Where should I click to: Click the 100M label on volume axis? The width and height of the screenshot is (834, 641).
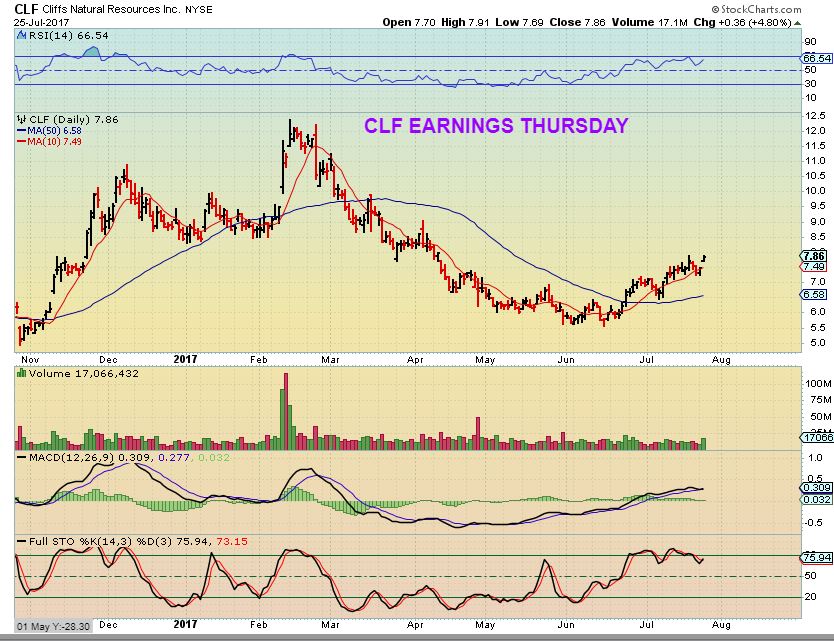click(x=819, y=384)
